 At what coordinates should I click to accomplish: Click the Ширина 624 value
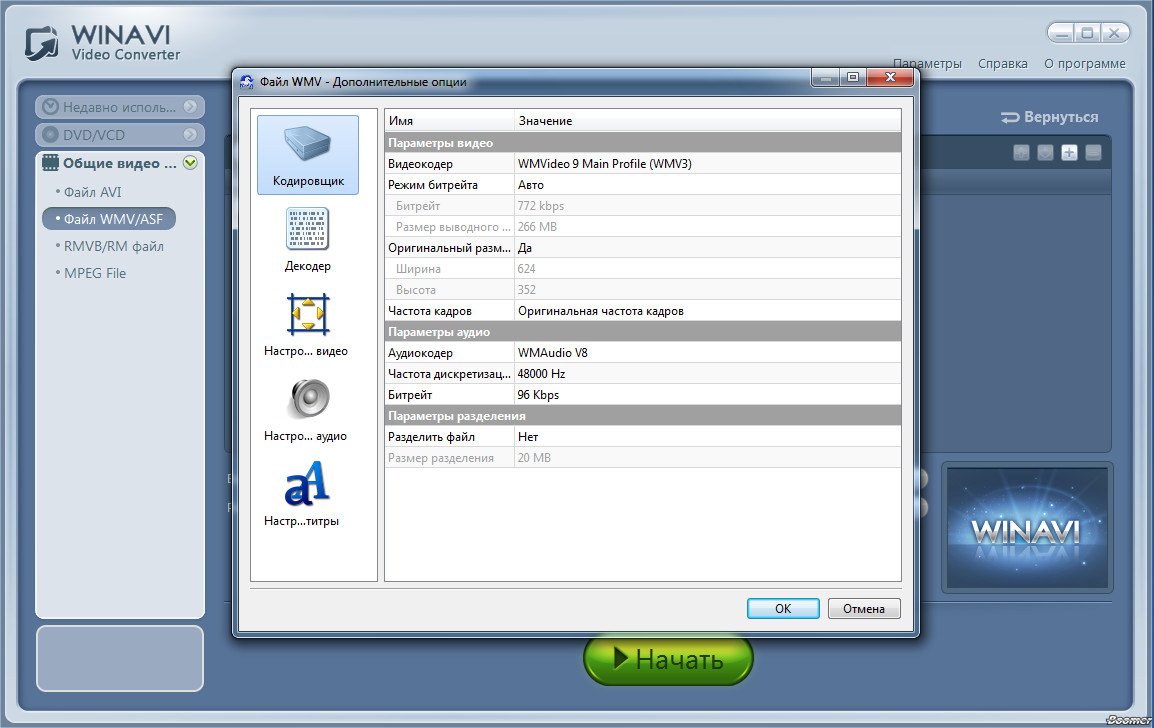(707, 269)
